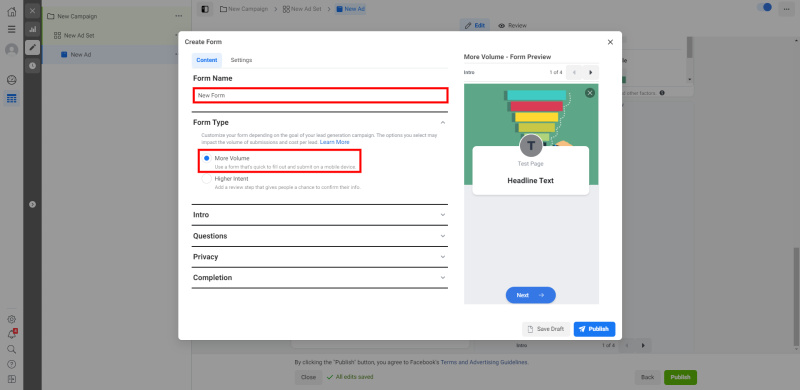Open Terms and Advertising Guidelines link
This screenshot has height=390, width=800.
tap(484, 362)
